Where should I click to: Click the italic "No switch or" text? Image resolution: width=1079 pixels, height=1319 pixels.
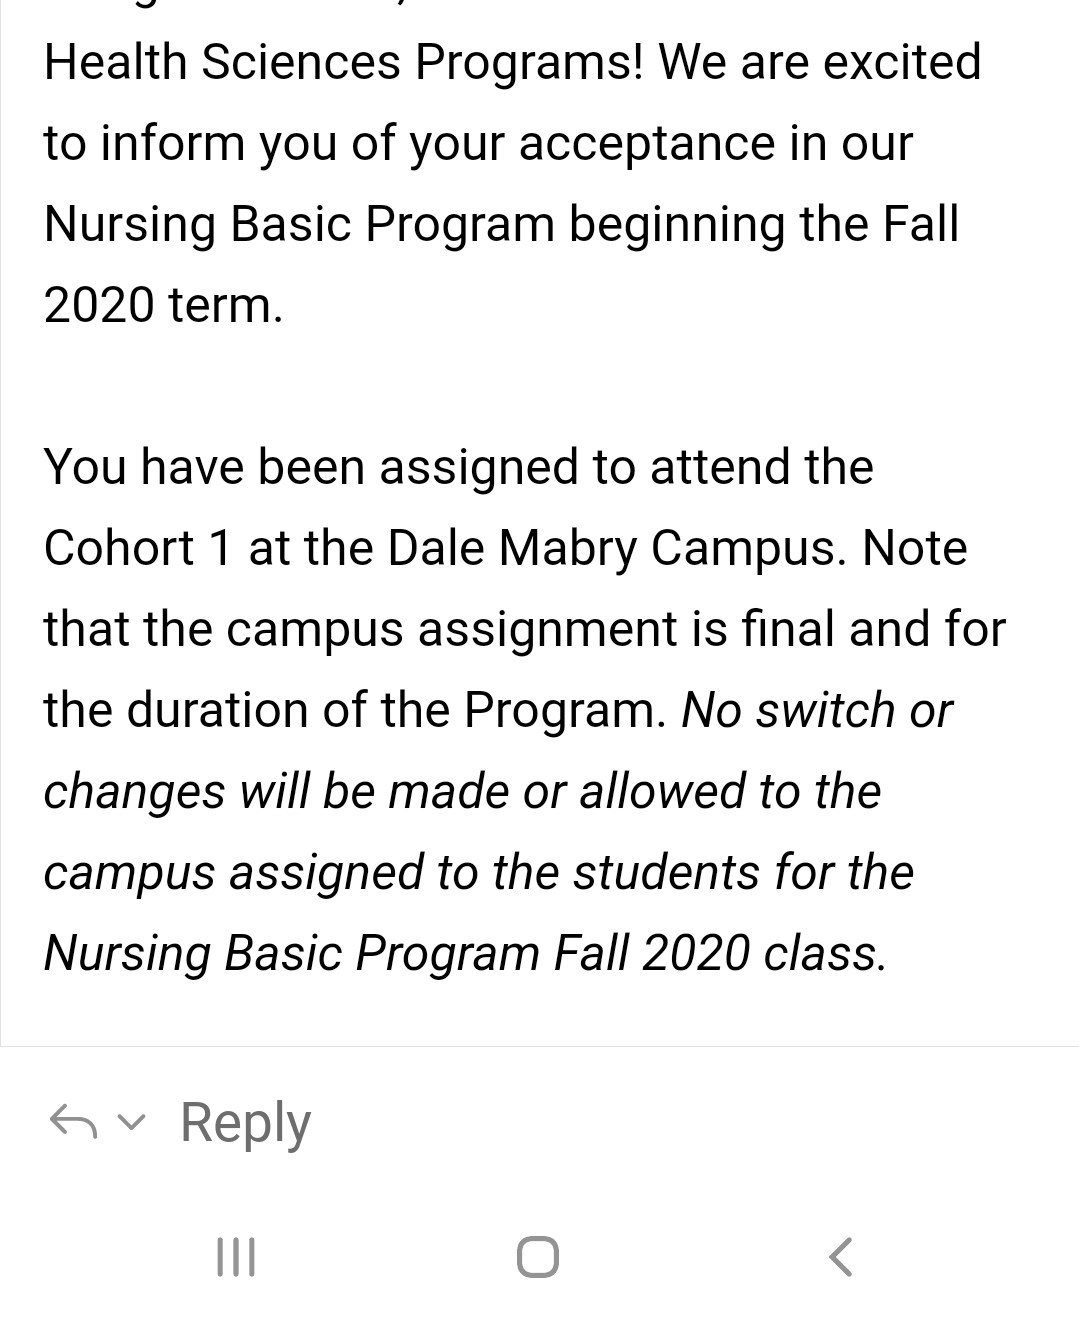click(x=817, y=710)
